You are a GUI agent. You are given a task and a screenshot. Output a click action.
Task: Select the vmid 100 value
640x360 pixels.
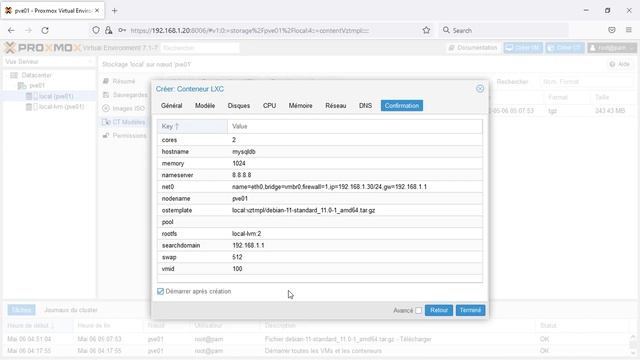[237, 269]
